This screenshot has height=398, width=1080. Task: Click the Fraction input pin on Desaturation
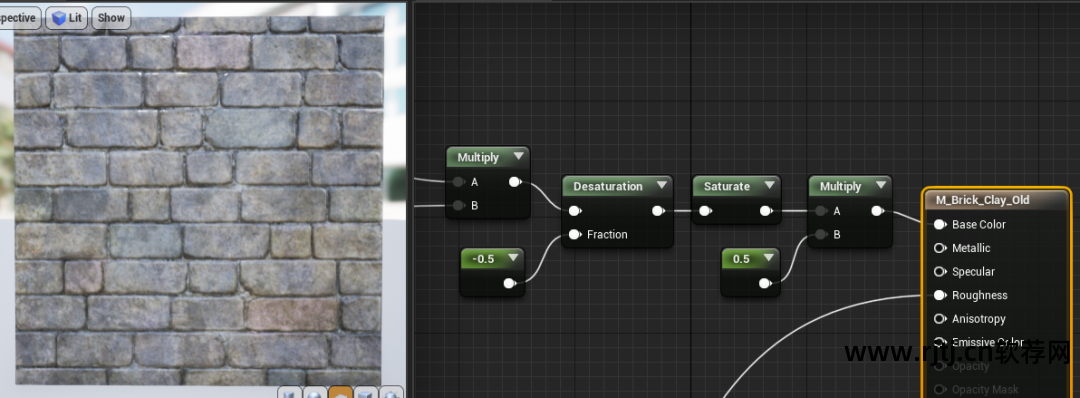tap(575, 235)
